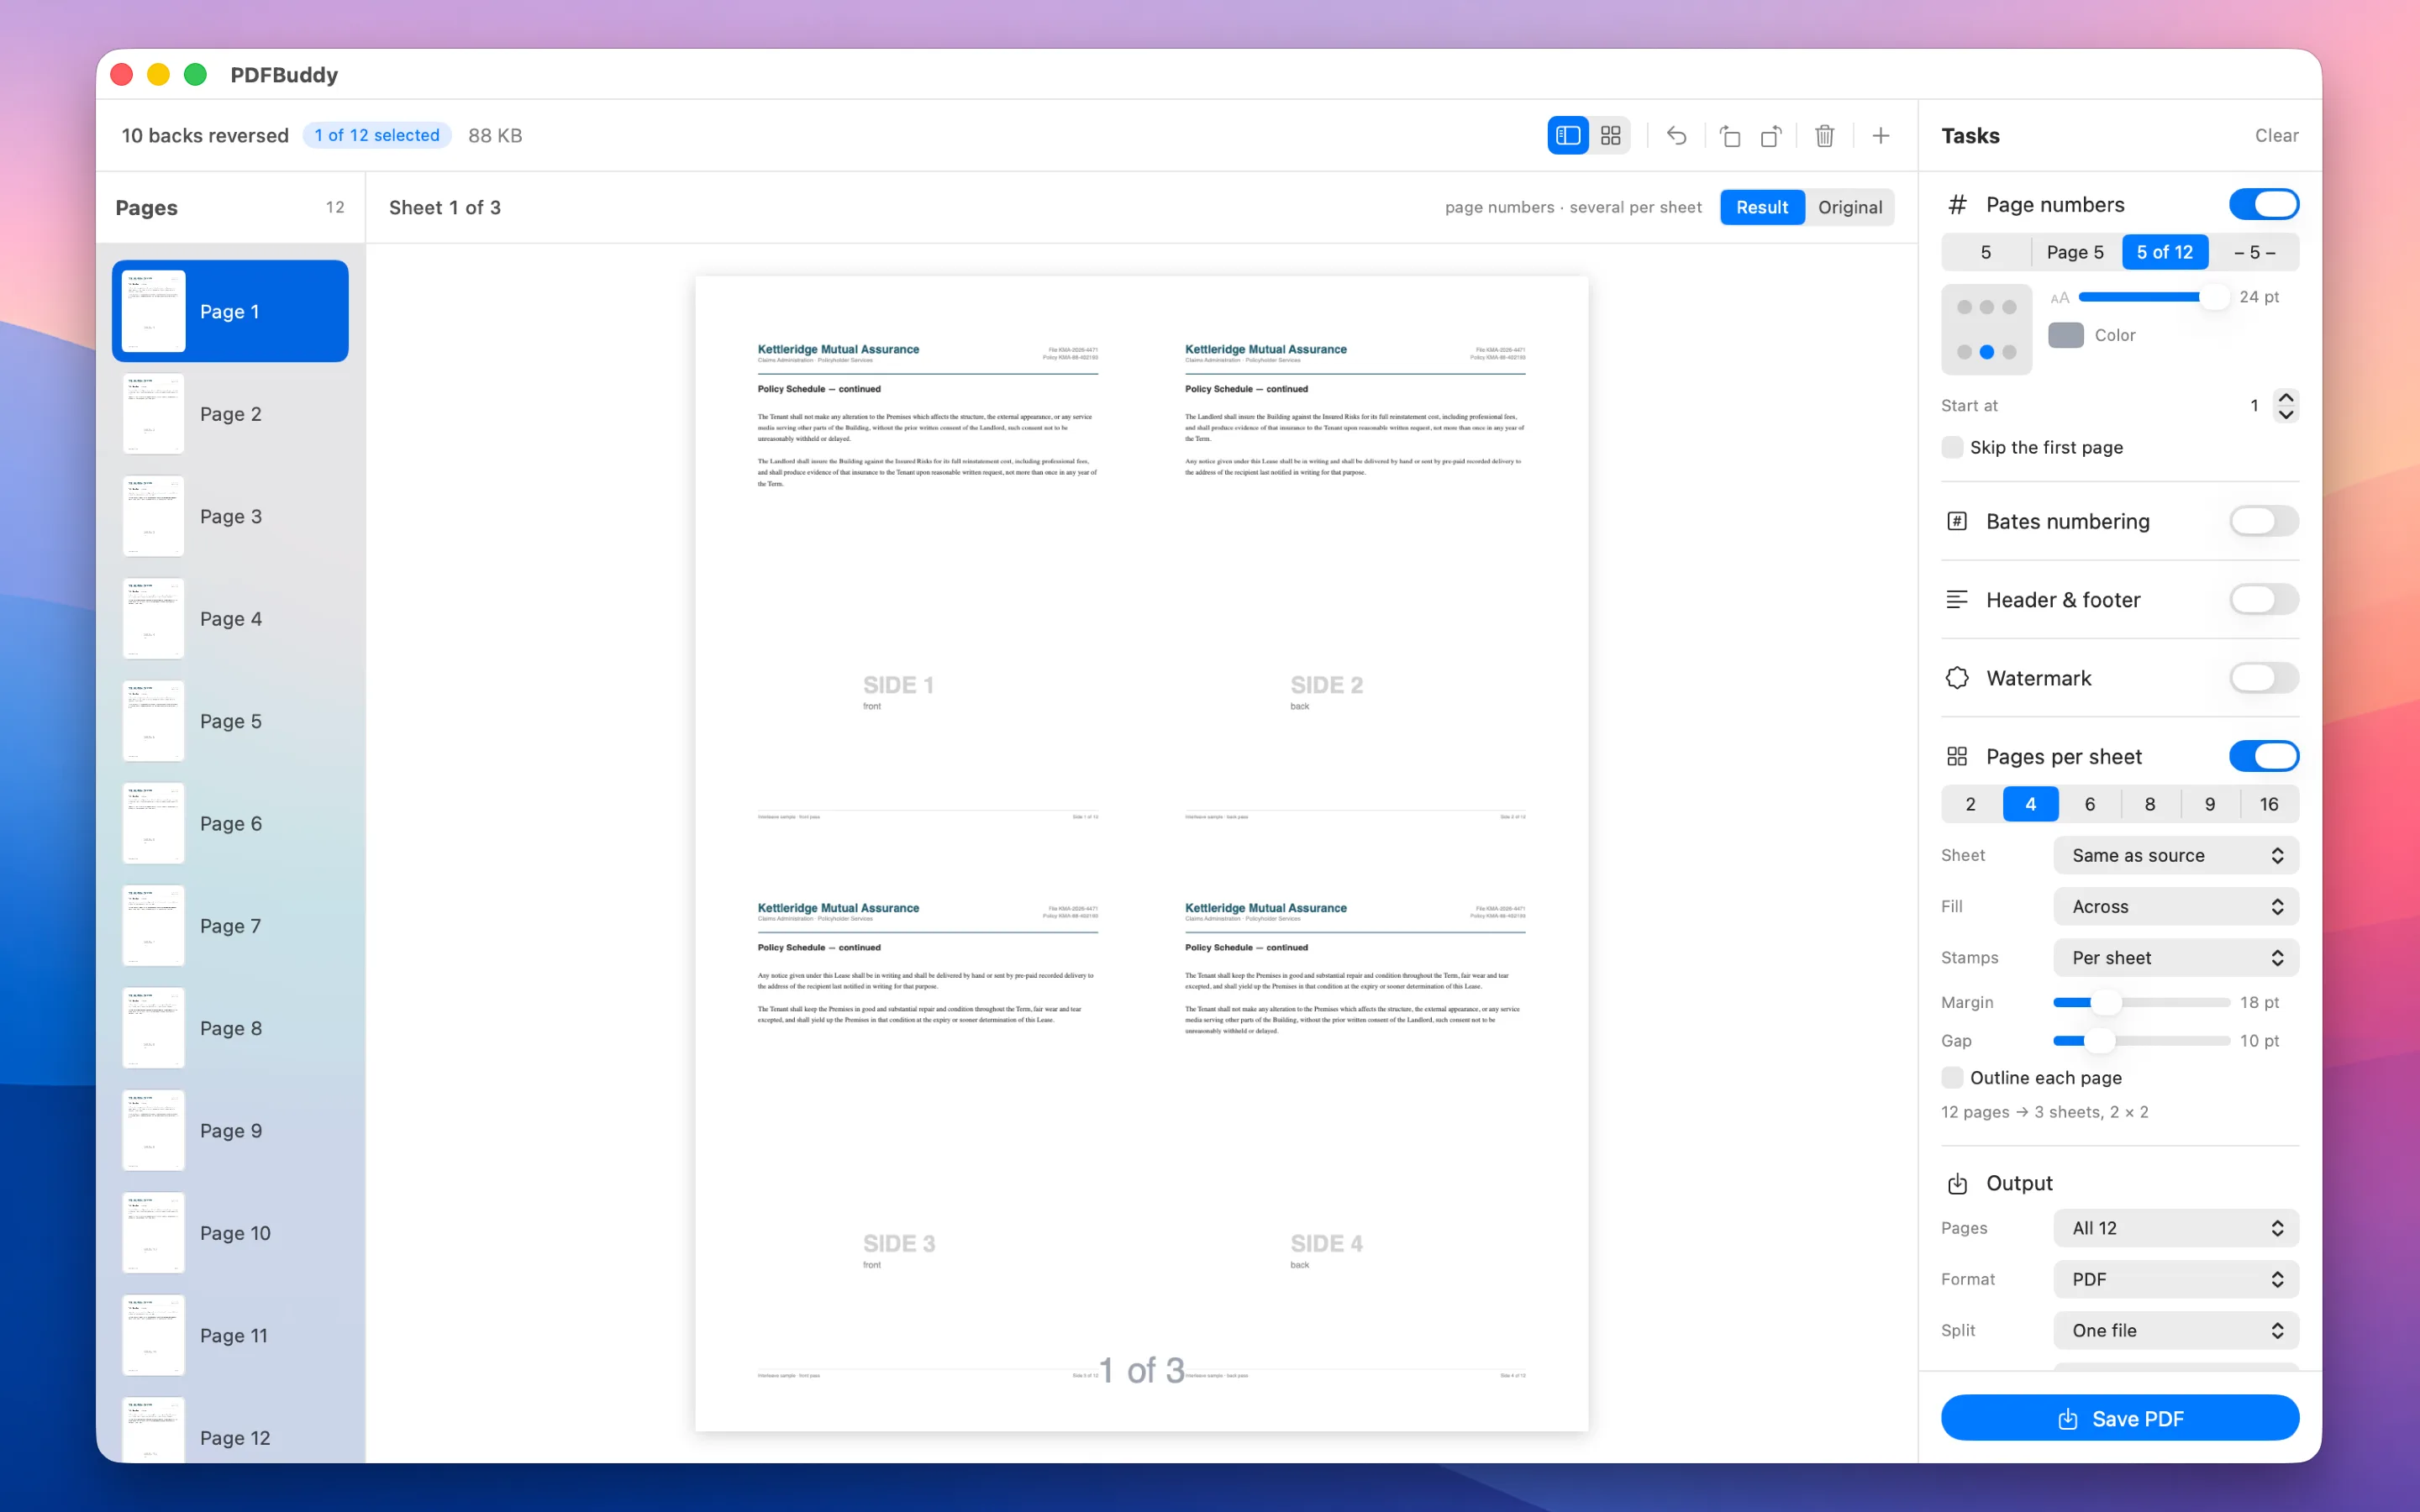Turn on Header & footer switch
Screen dimensions: 2420x1512
point(2263,600)
